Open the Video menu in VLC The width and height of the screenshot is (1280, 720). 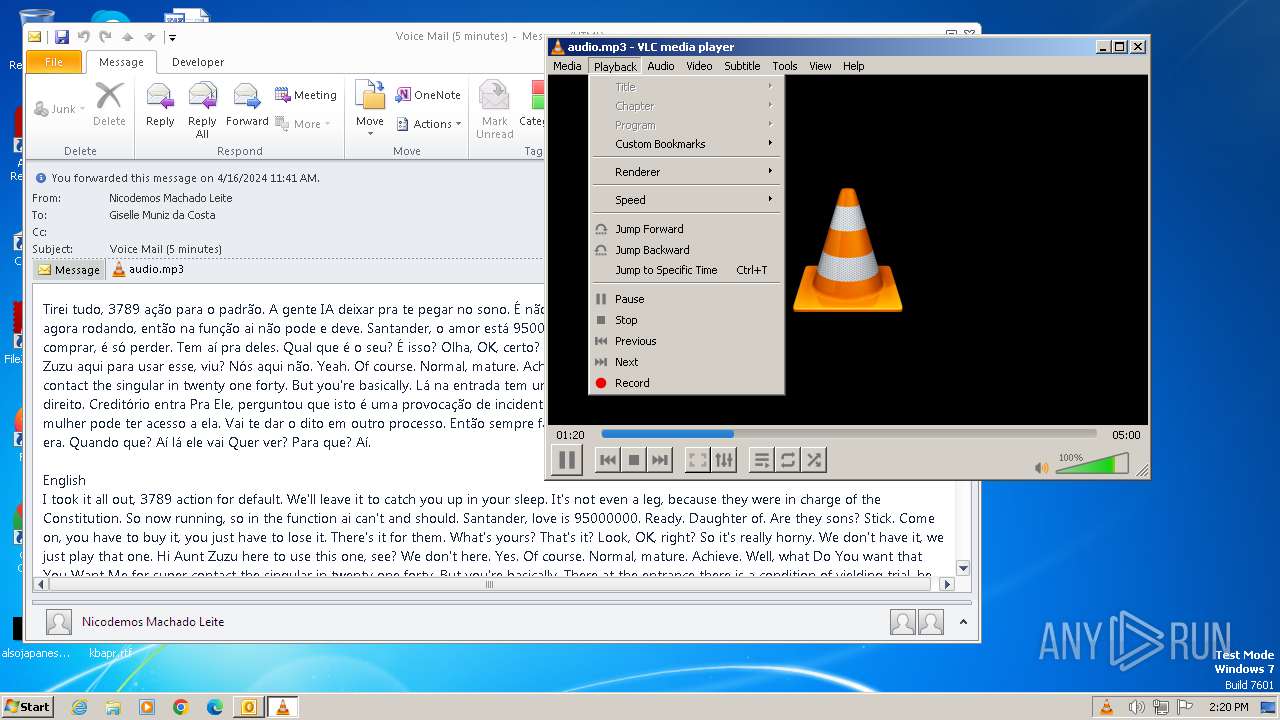tap(699, 66)
